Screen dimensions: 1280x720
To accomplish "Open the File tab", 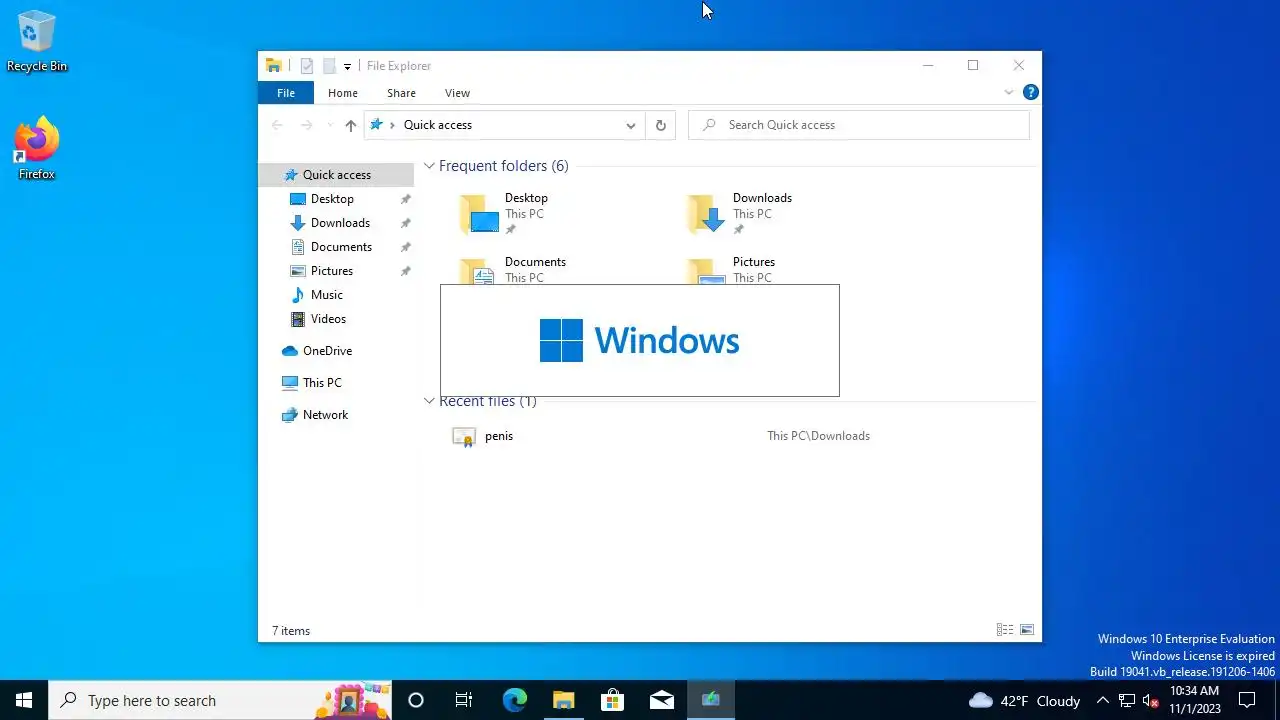I will coord(286,93).
